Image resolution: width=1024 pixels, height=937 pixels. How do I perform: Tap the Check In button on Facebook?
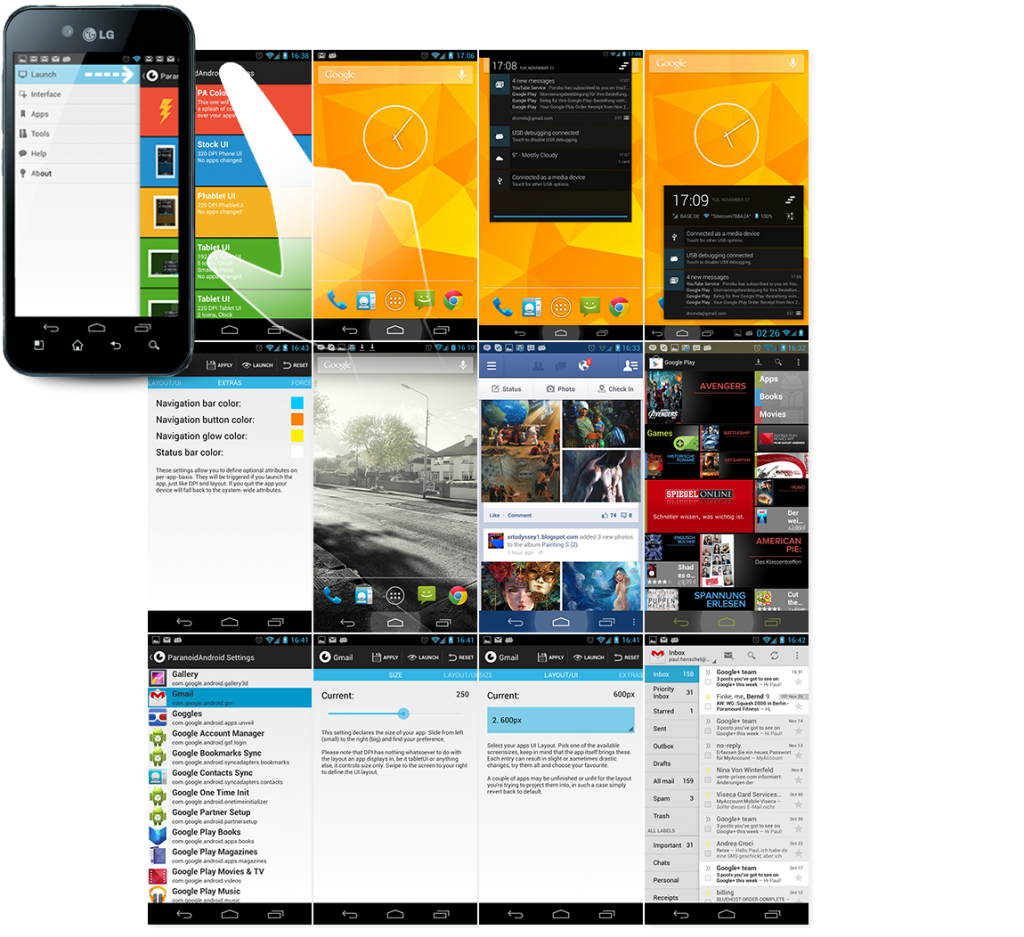pos(614,389)
